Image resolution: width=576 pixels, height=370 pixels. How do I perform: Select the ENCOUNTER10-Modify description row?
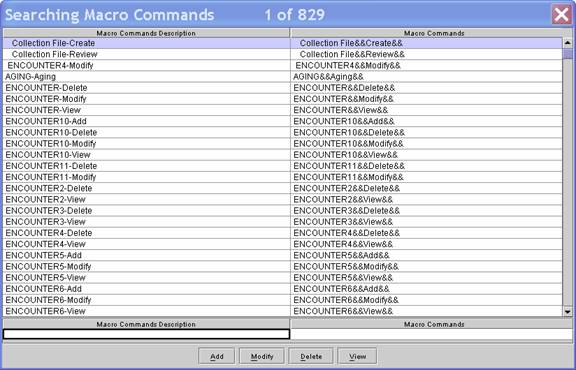[146, 144]
